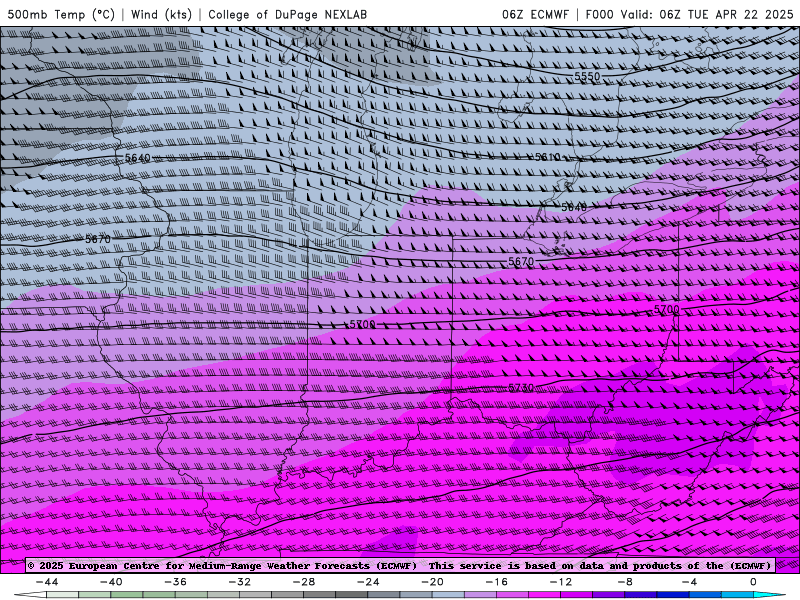Screen dimensions: 800x600
Task: Click the -4 value on the color scale
Action: click(x=689, y=582)
